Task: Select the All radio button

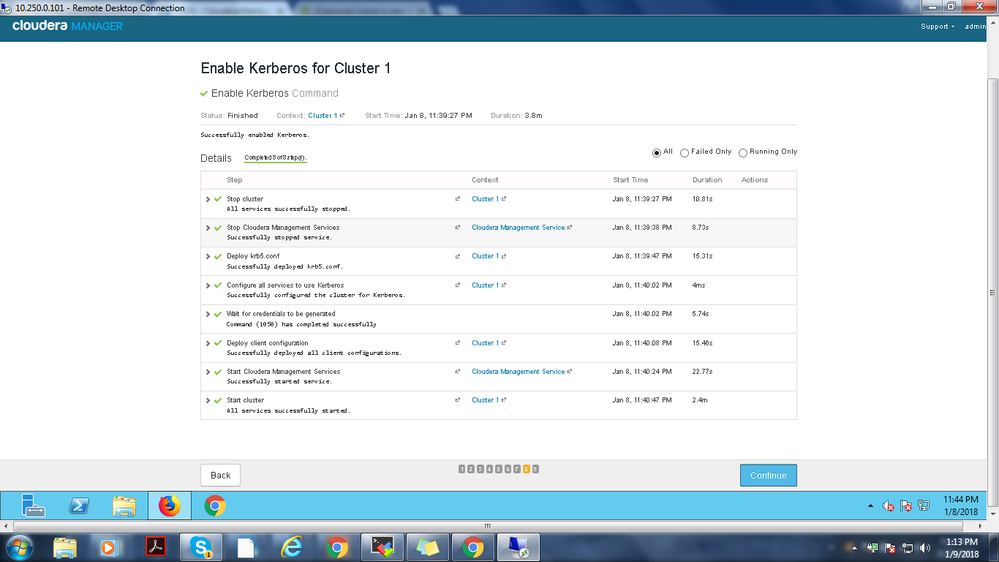Action: tap(657, 153)
